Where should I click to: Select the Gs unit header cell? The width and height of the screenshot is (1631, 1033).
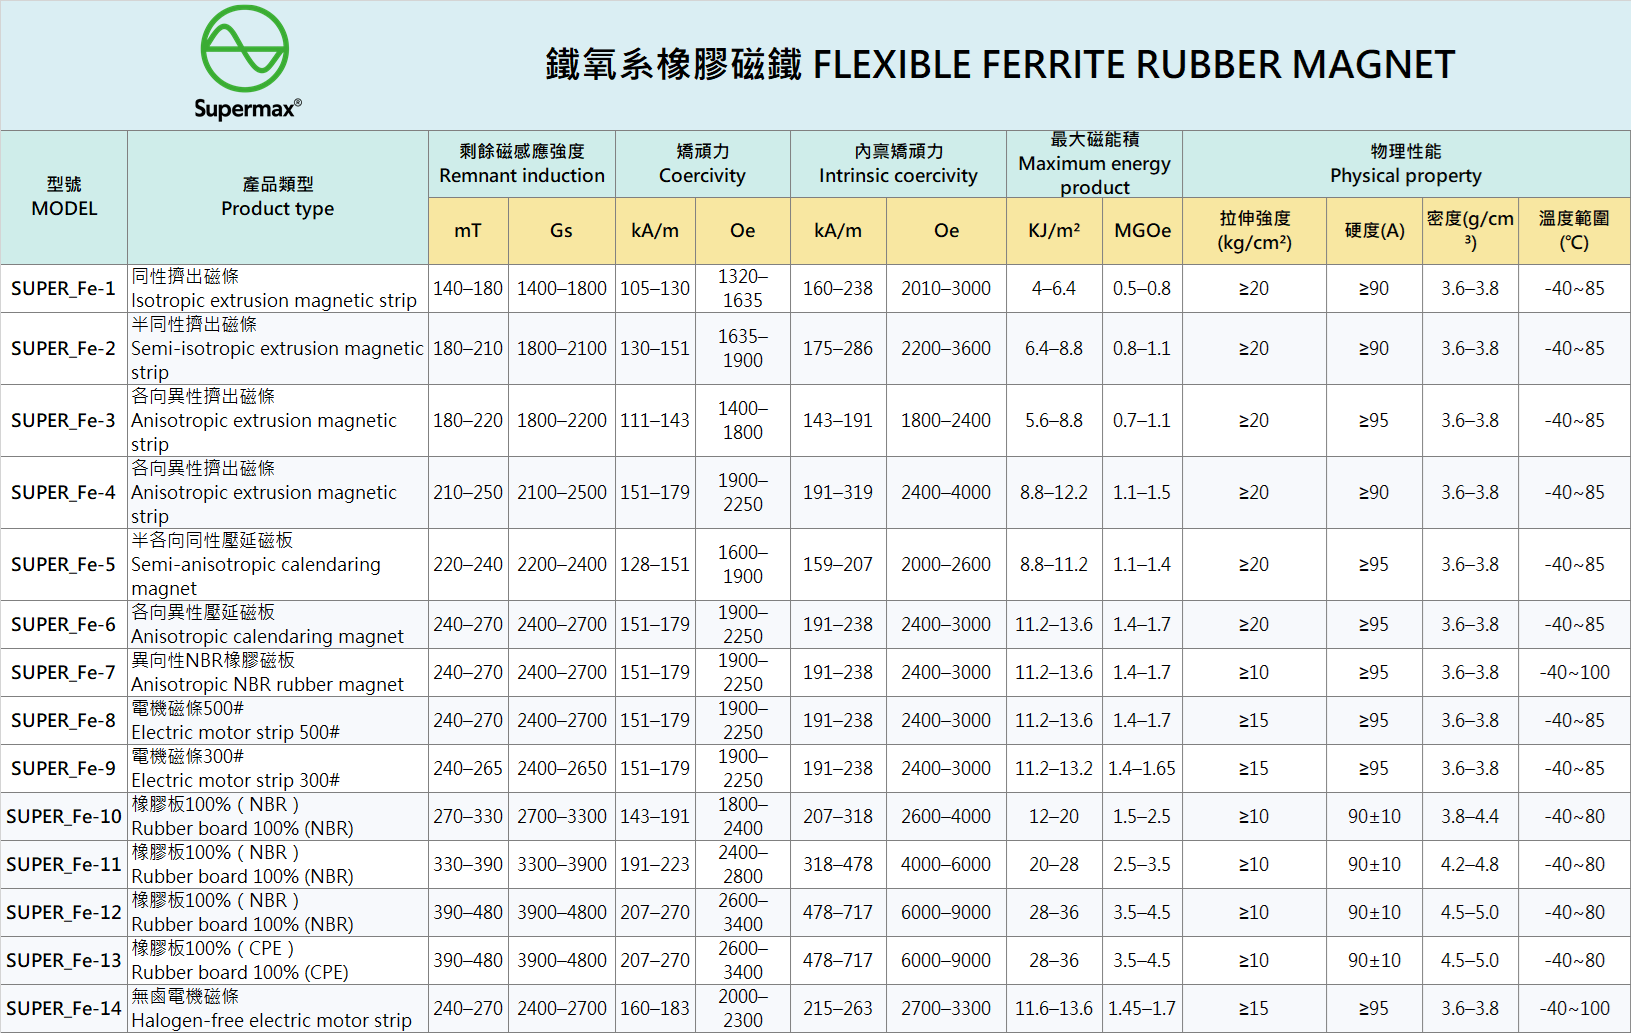[561, 231]
